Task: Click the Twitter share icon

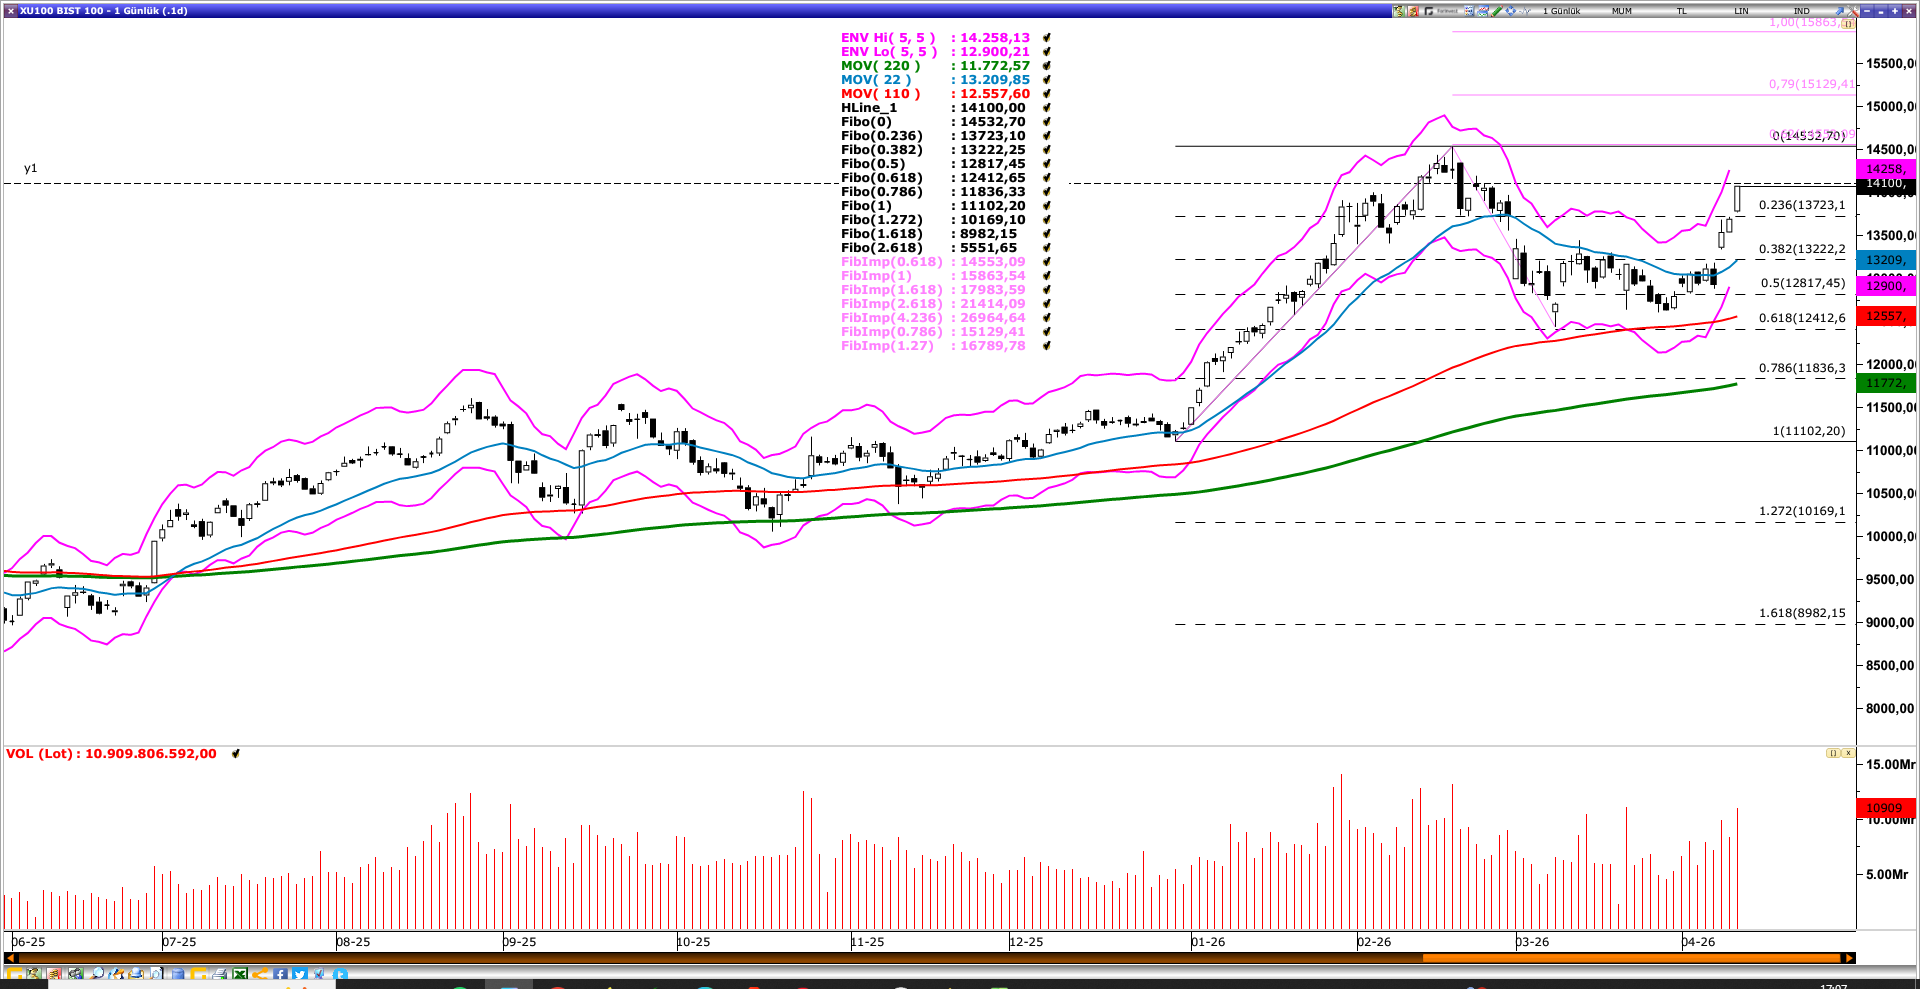Action: coord(299,973)
